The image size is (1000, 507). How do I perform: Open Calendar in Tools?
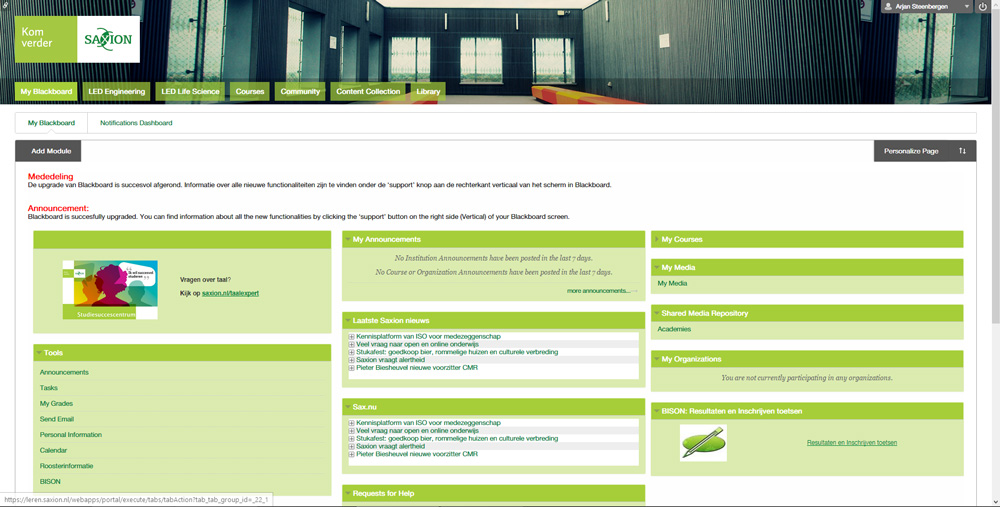(53, 450)
